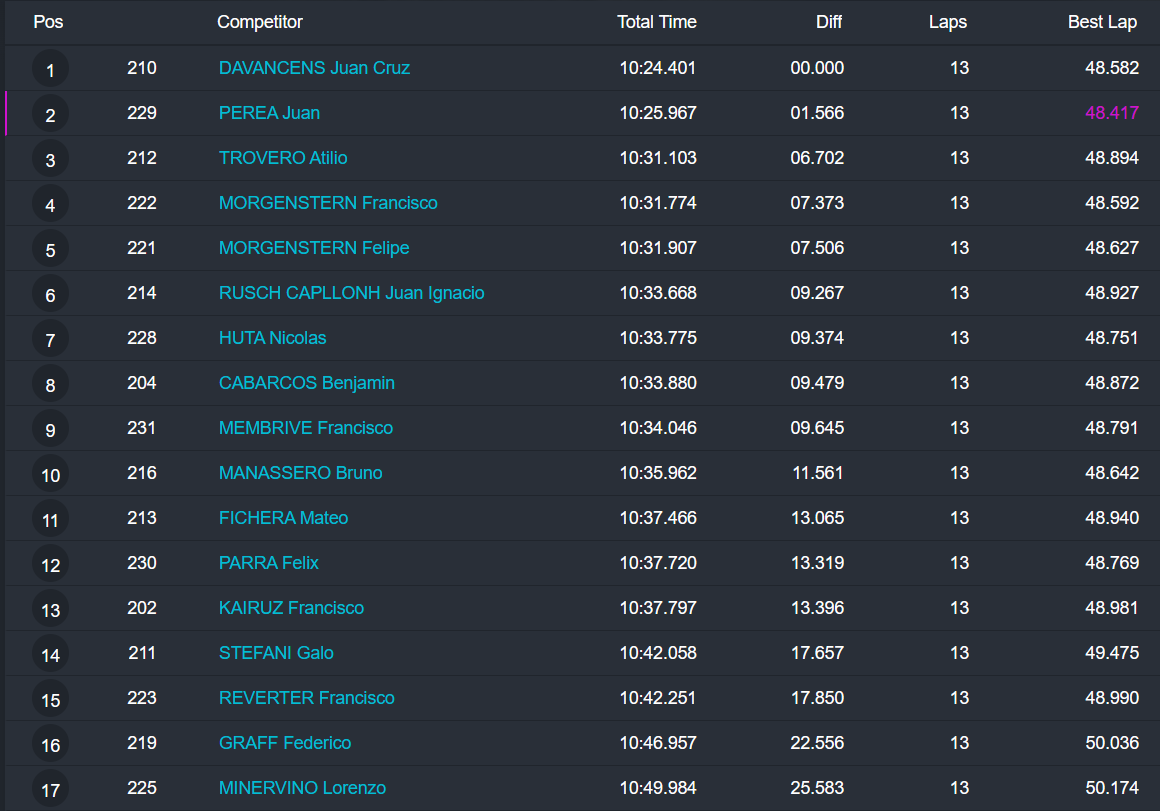Image resolution: width=1160 pixels, height=811 pixels.
Task: Click CABARCOS Benjamin name link
Action: 306,383
